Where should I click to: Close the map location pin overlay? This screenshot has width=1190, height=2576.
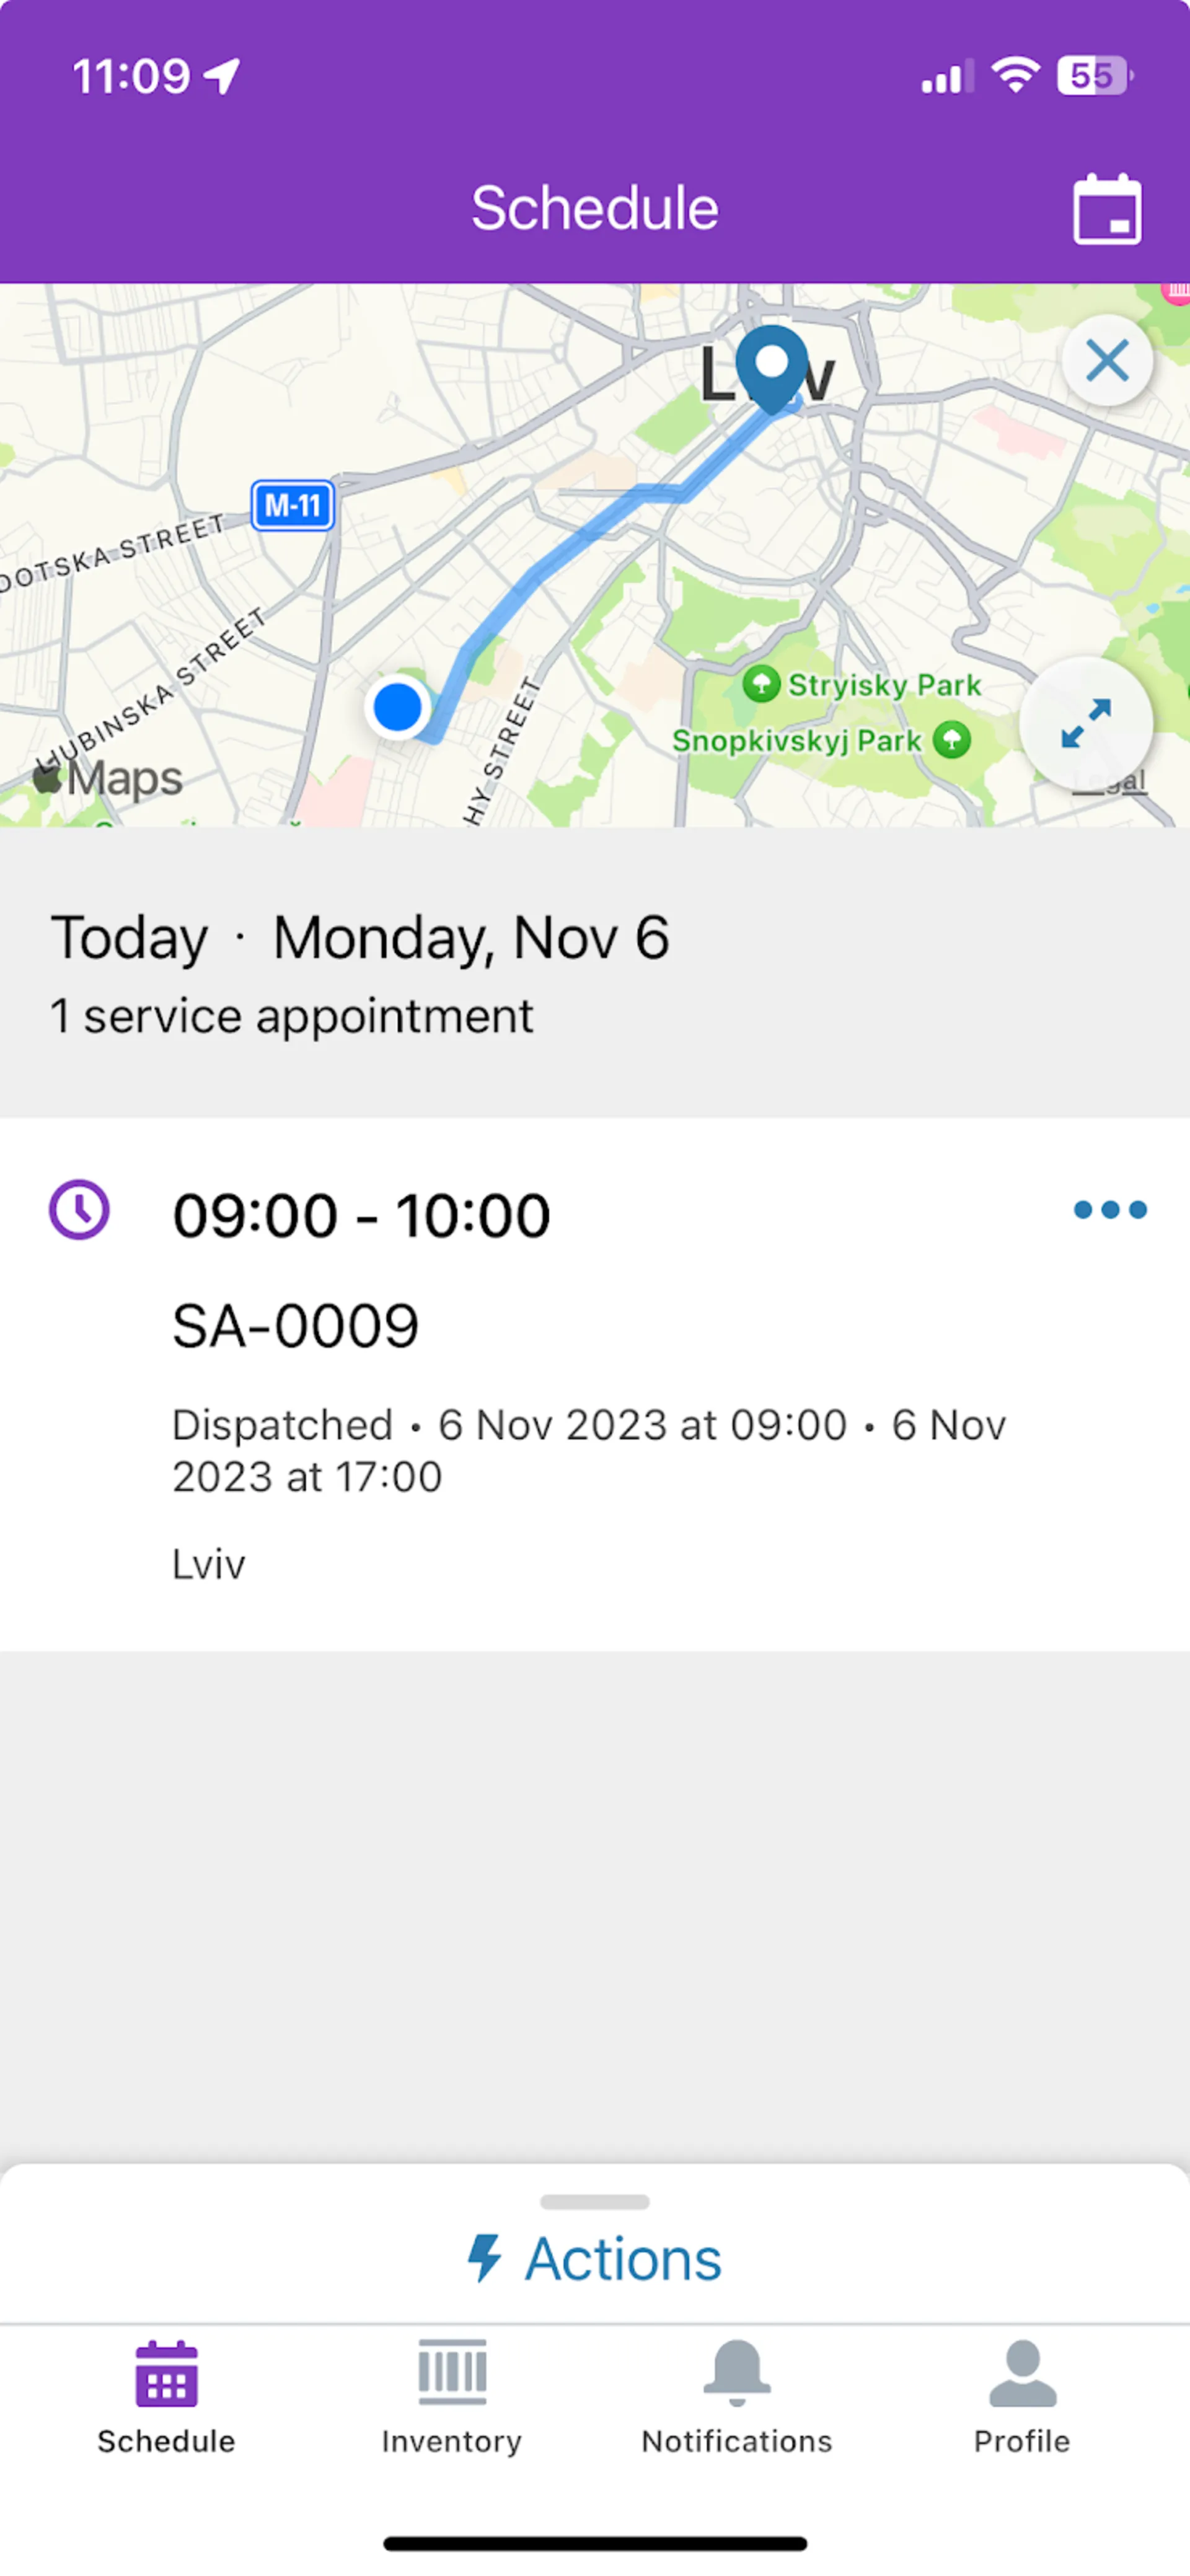[x=1109, y=361]
